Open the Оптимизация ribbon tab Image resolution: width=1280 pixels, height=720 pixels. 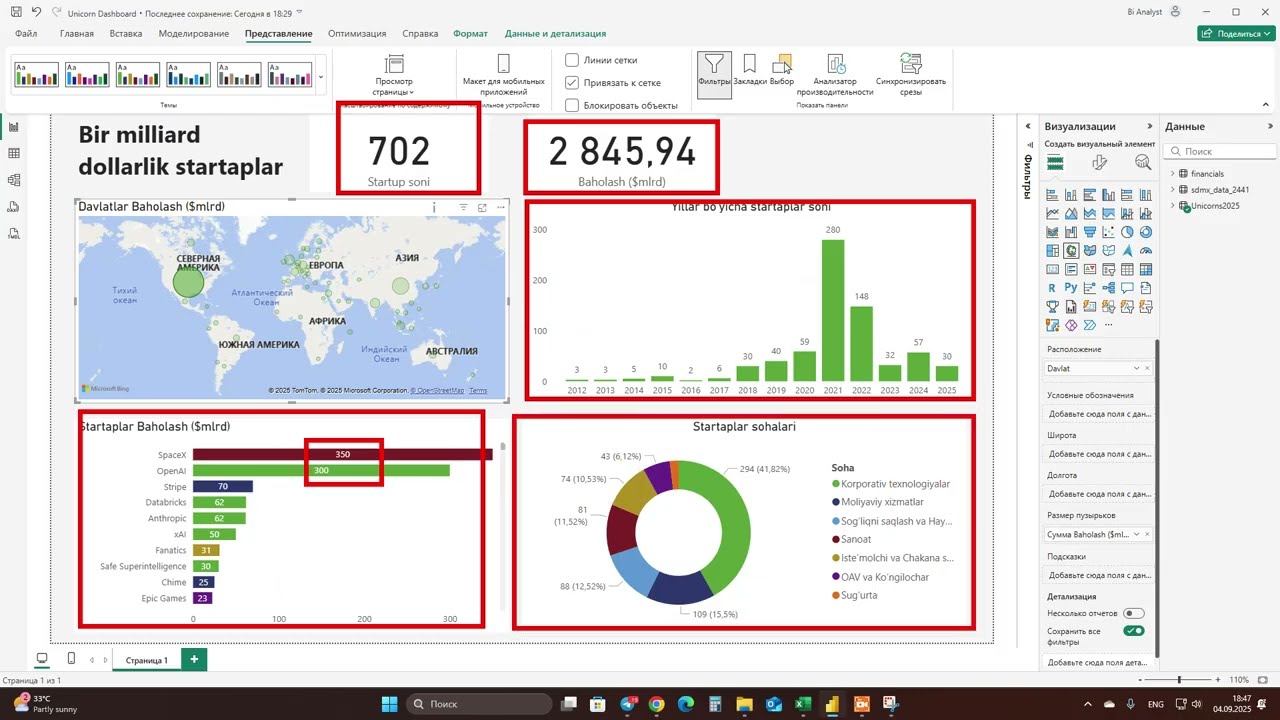pos(357,33)
